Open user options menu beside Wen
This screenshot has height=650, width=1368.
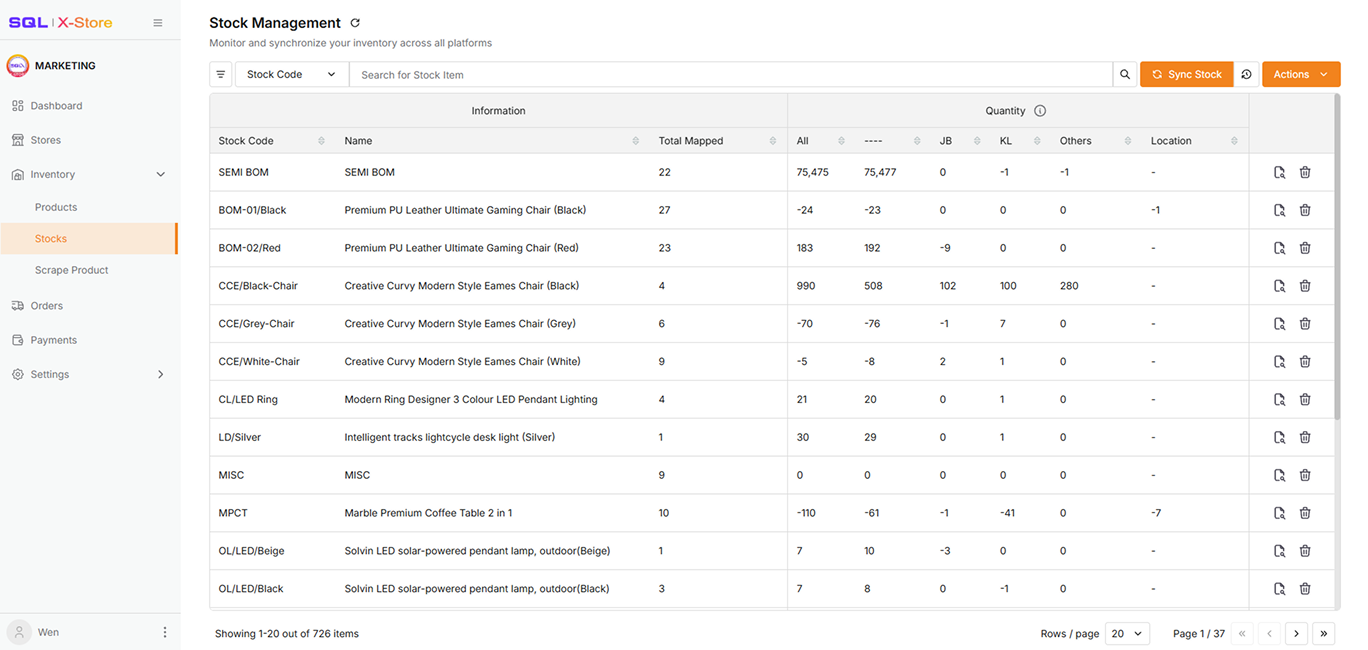coord(165,632)
